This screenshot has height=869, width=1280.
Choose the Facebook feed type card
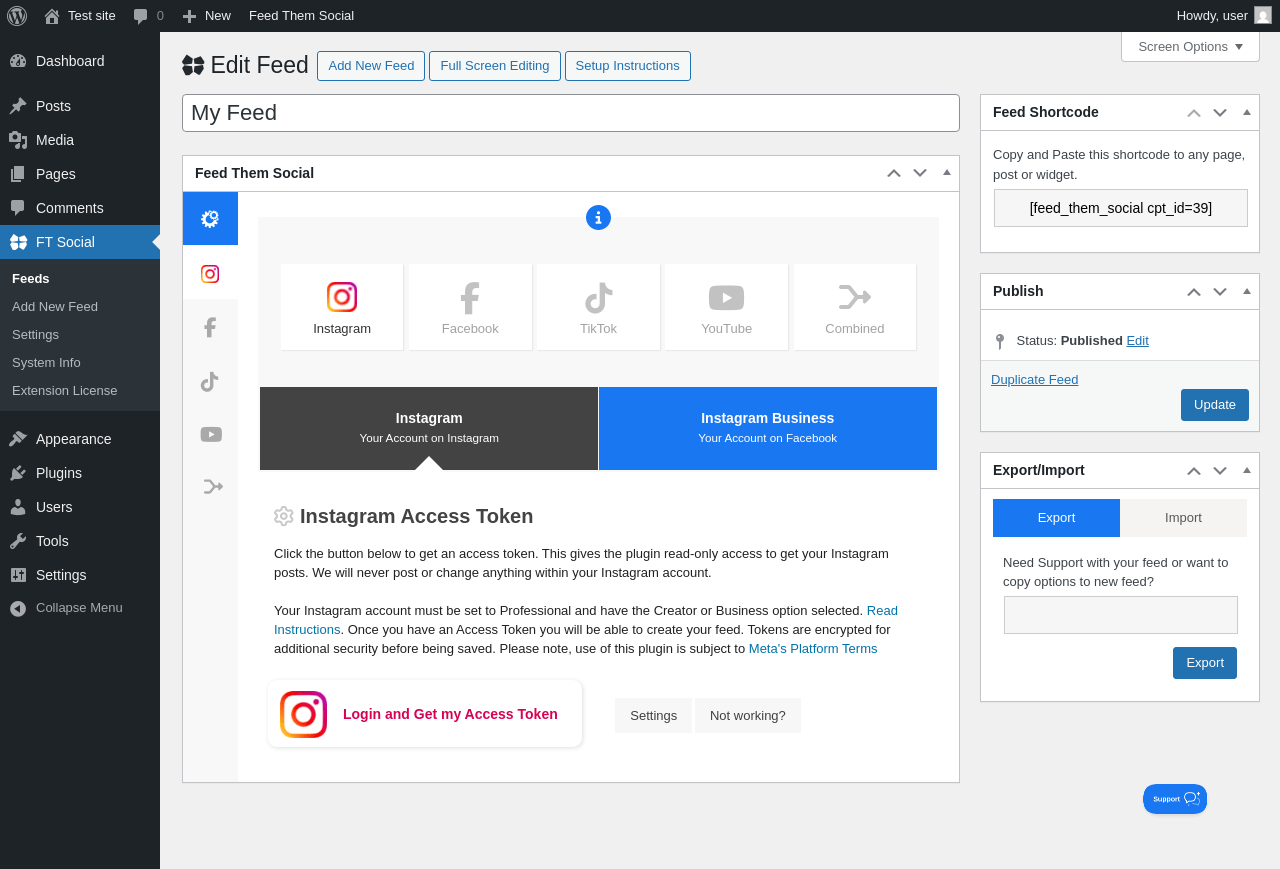pyautogui.click(x=470, y=307)
